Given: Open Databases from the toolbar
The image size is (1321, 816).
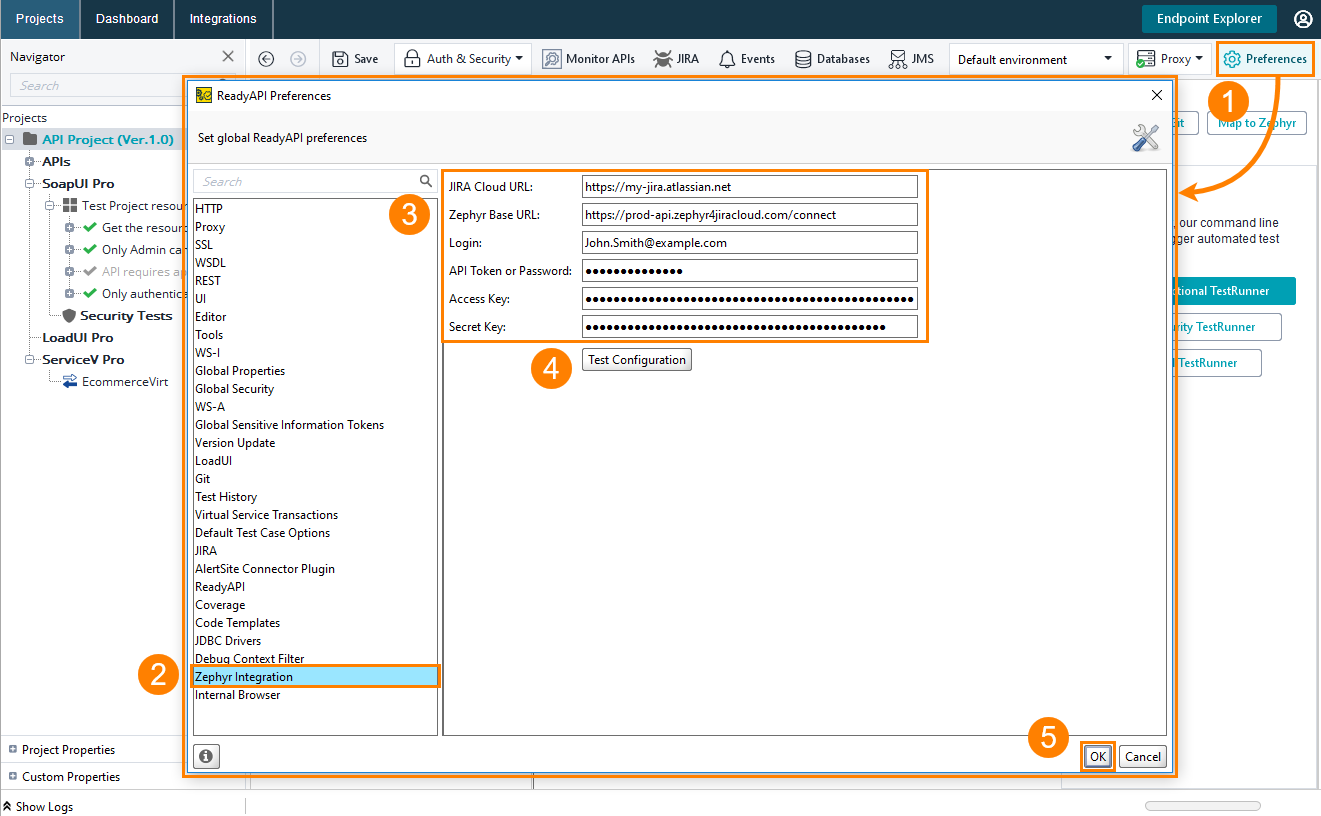Looking at the screenshot, I should point(832,59).
